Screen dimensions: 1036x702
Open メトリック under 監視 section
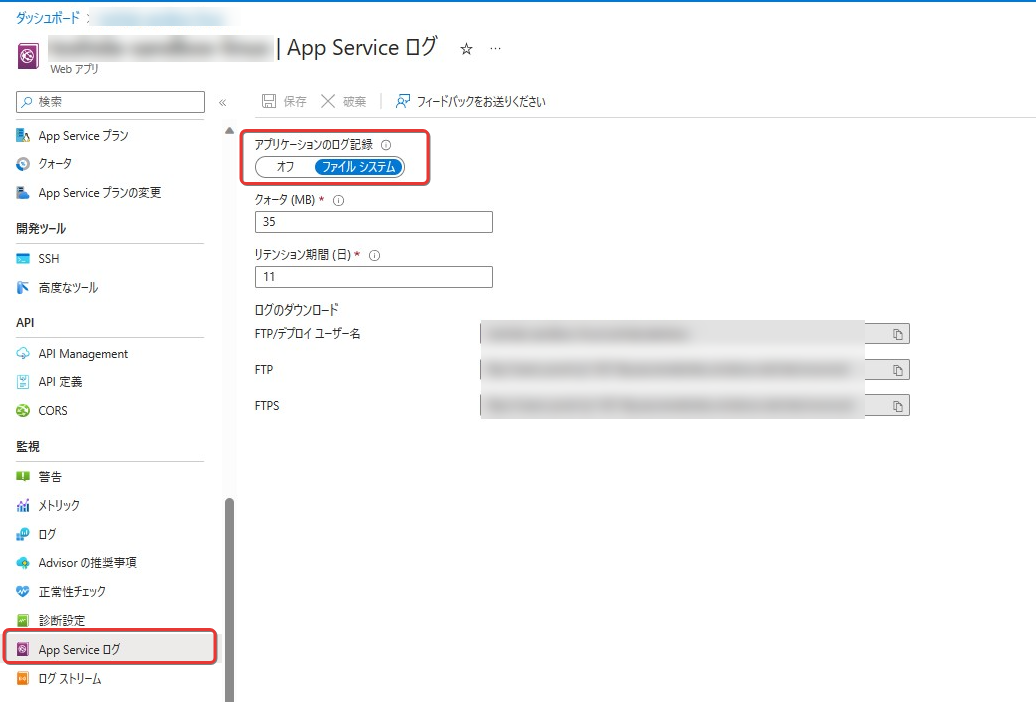tap(59, 506)
